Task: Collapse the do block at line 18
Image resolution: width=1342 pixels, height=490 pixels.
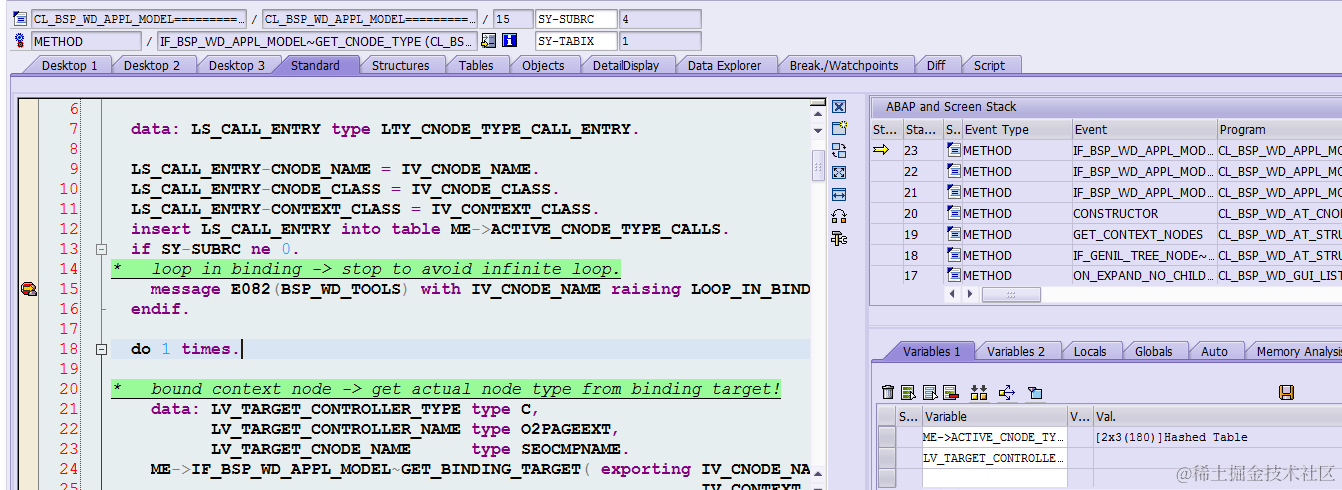Action: click(100, 349)
